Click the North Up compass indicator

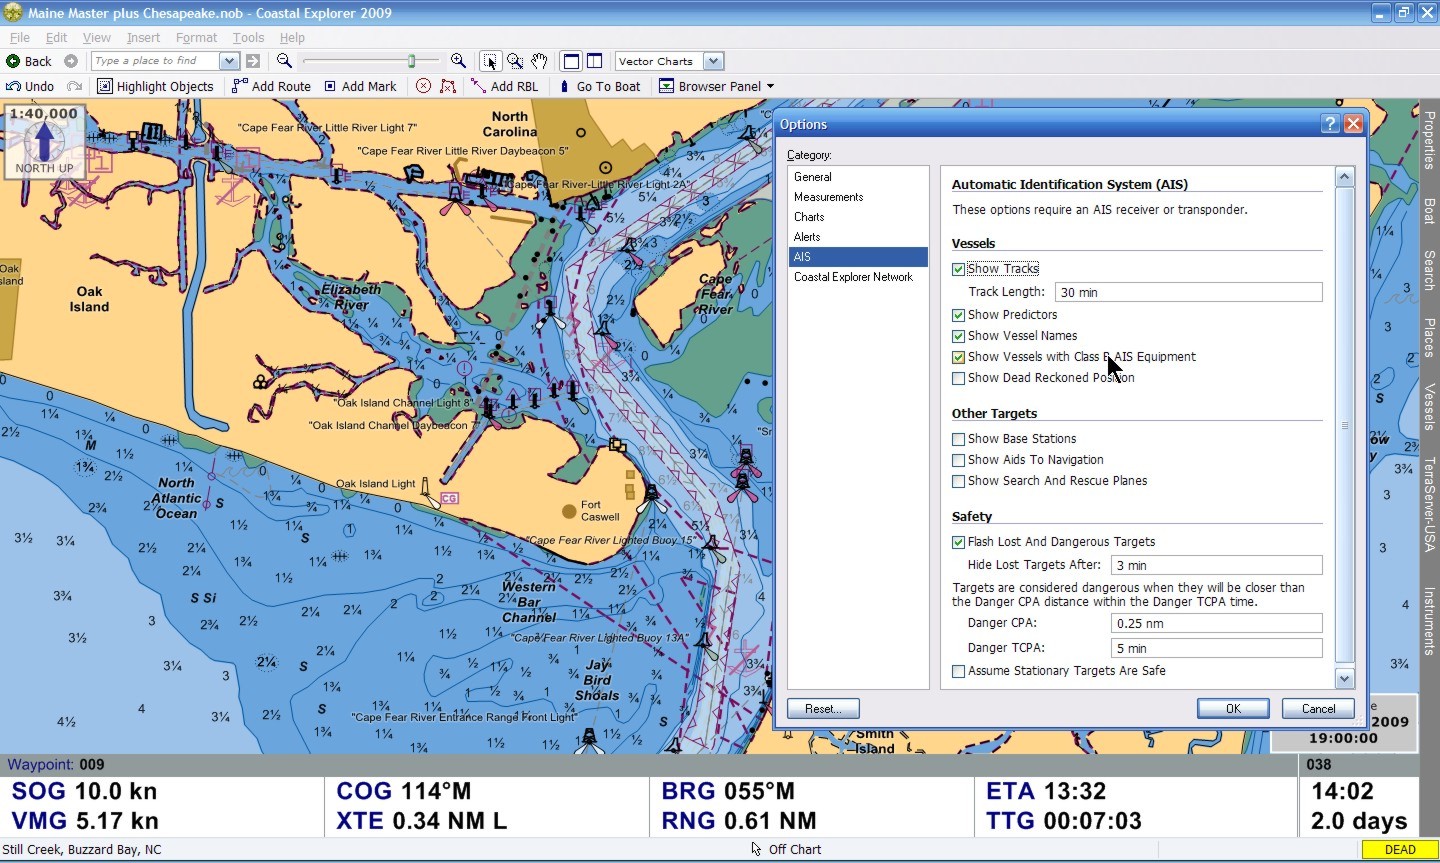pyautogui.click(x=44, y=140)
